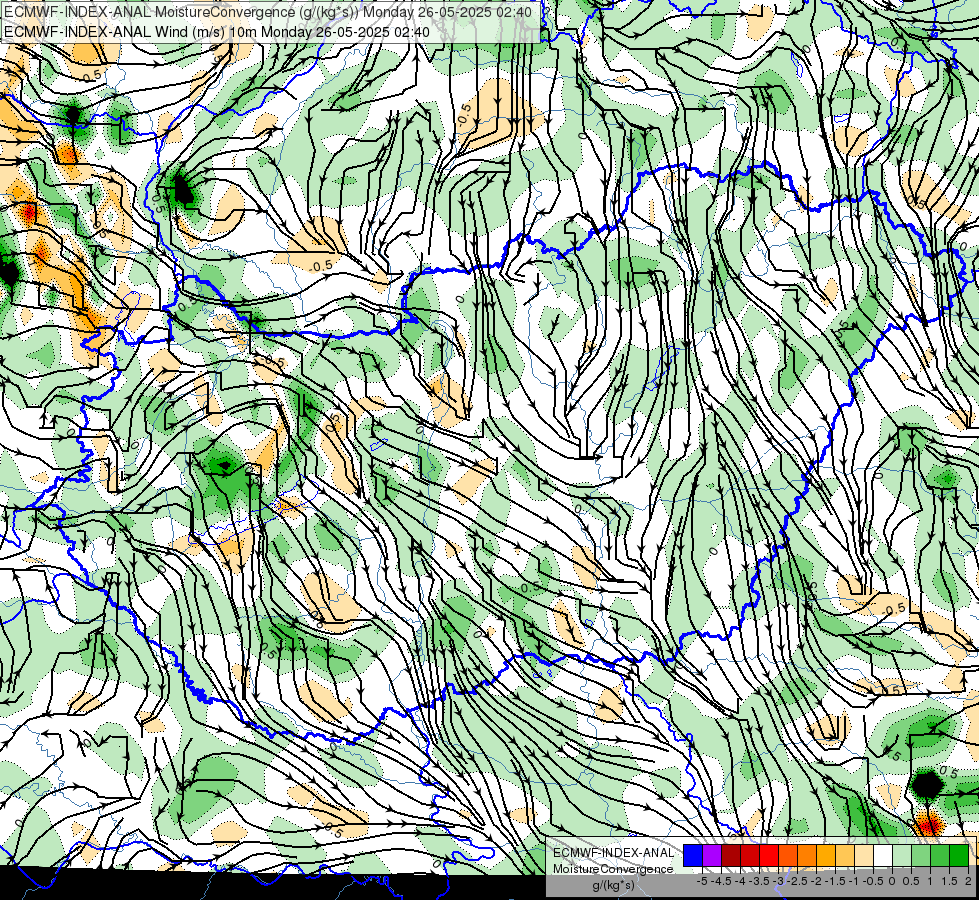Click the 'g/(kg*s)' unit under legend
The height and width of the screenshot is (900, 979).
point(613,886)
